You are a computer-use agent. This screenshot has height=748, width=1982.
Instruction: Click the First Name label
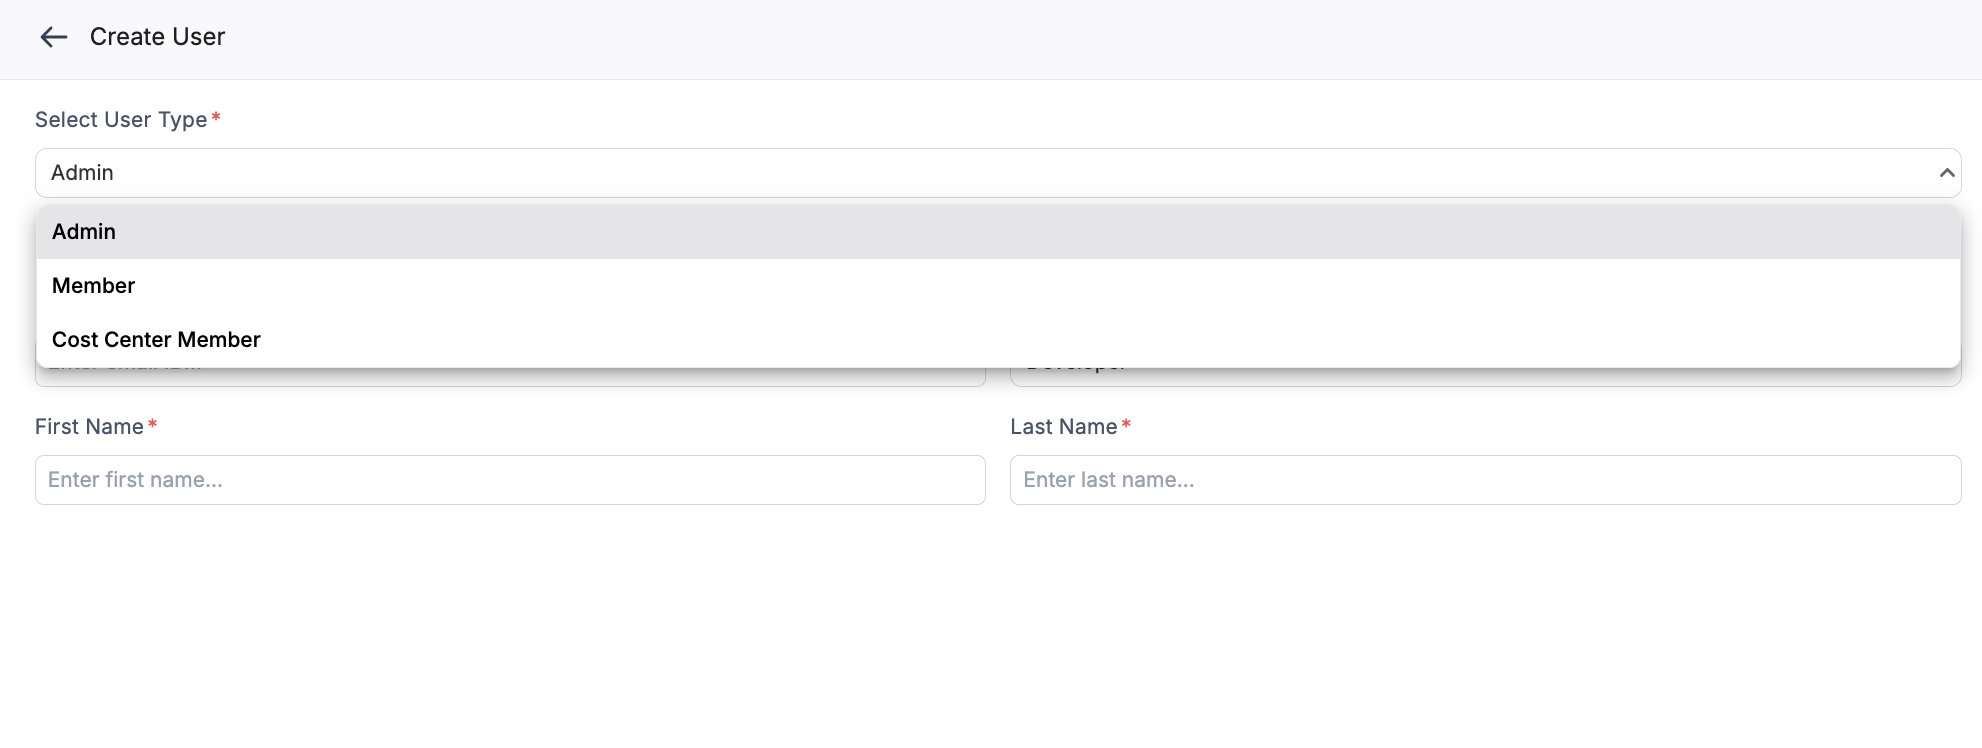coord(89,427)
